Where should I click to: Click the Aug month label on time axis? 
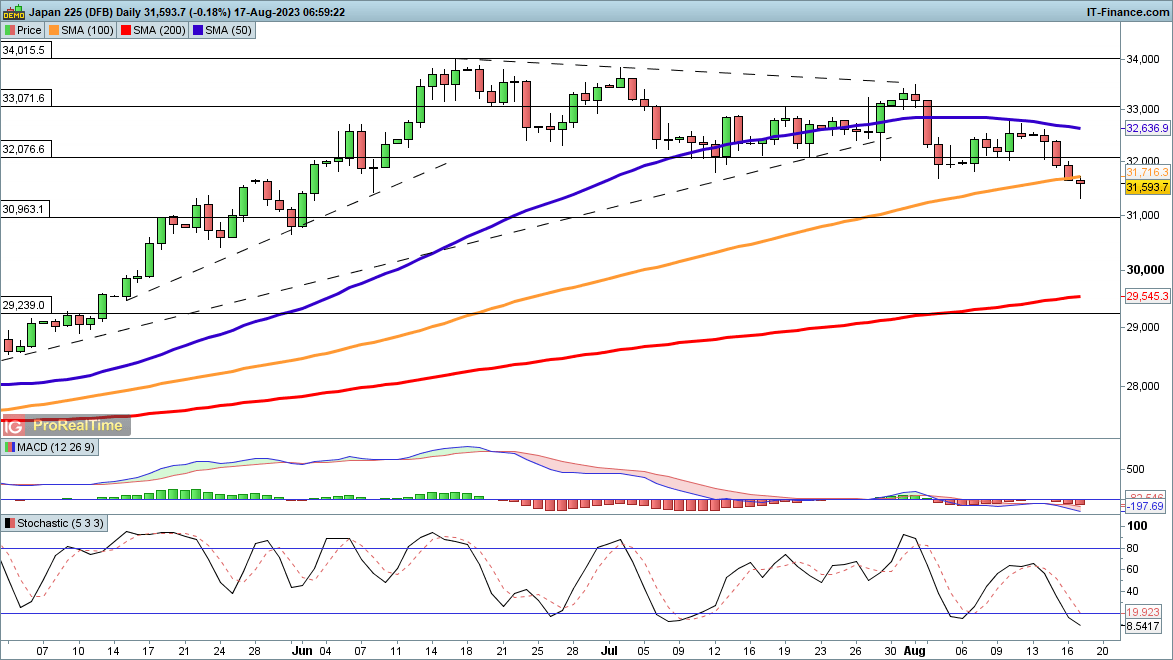[x=914, y=650]
